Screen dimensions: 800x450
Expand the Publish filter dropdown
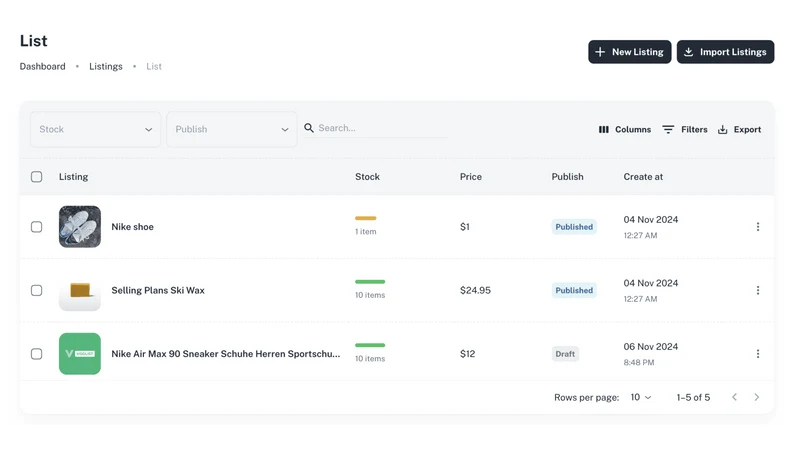tap(232, 130)
